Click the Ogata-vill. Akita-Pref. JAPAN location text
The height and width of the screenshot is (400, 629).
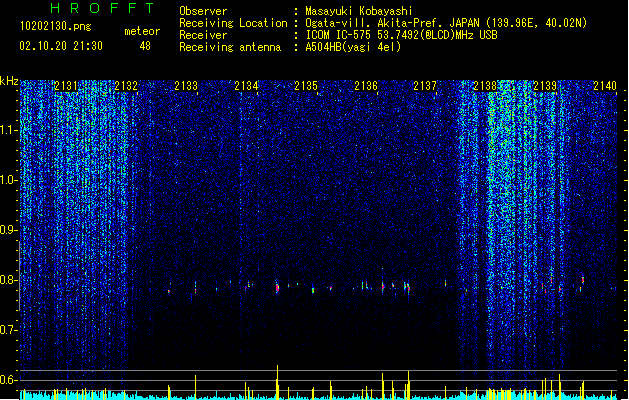(446, 23)
